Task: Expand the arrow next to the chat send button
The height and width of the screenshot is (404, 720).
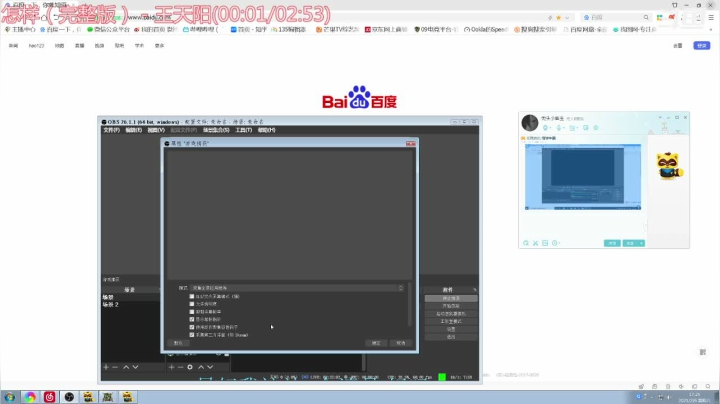Action: (x=641, y=243)
